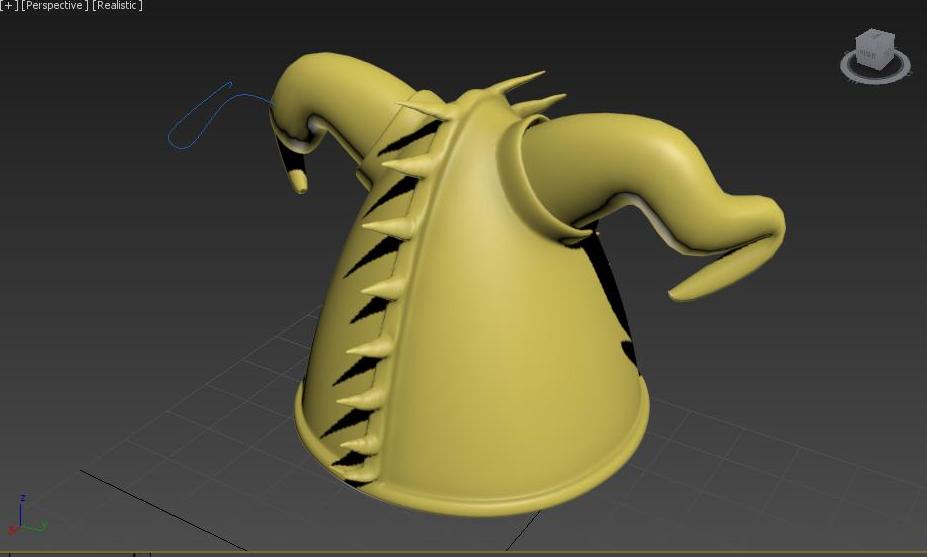Image resolution: width=927 pixels, height=557 pixels.
Task: Click the downward tip of the left horn
Action: (x=298, y=184)
